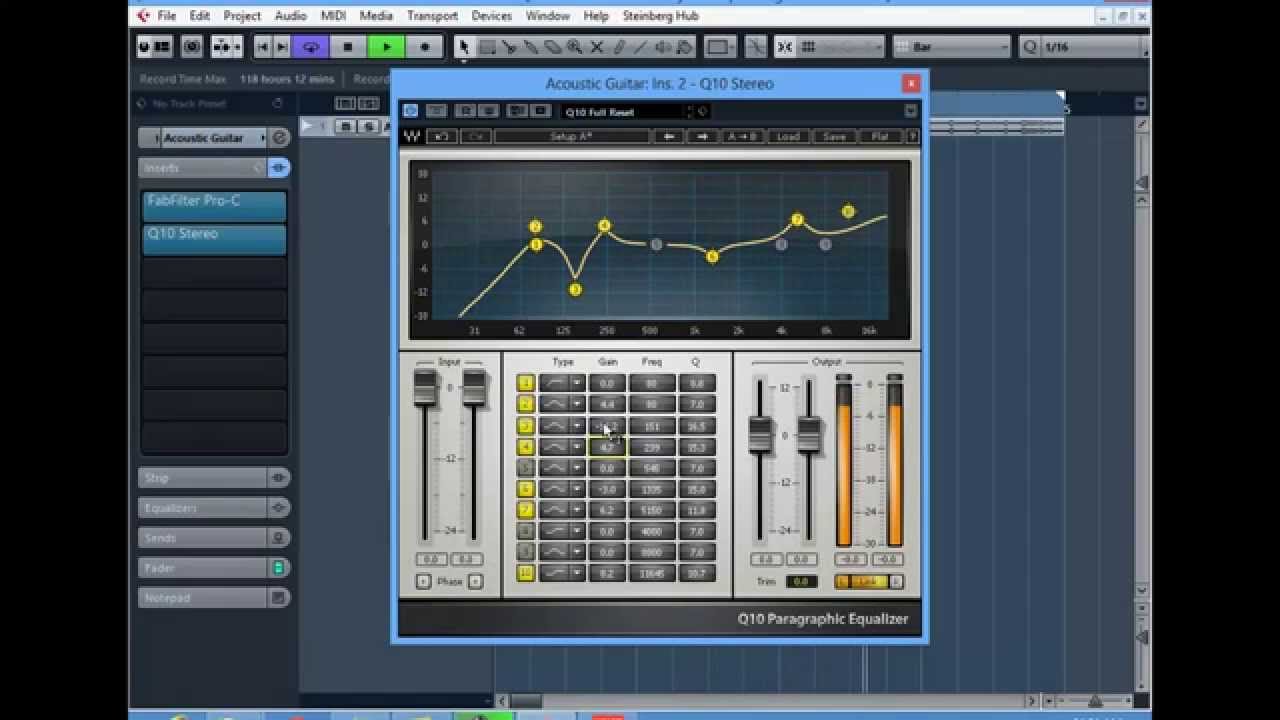Click the A to B copy button

[x=743, y=136]
